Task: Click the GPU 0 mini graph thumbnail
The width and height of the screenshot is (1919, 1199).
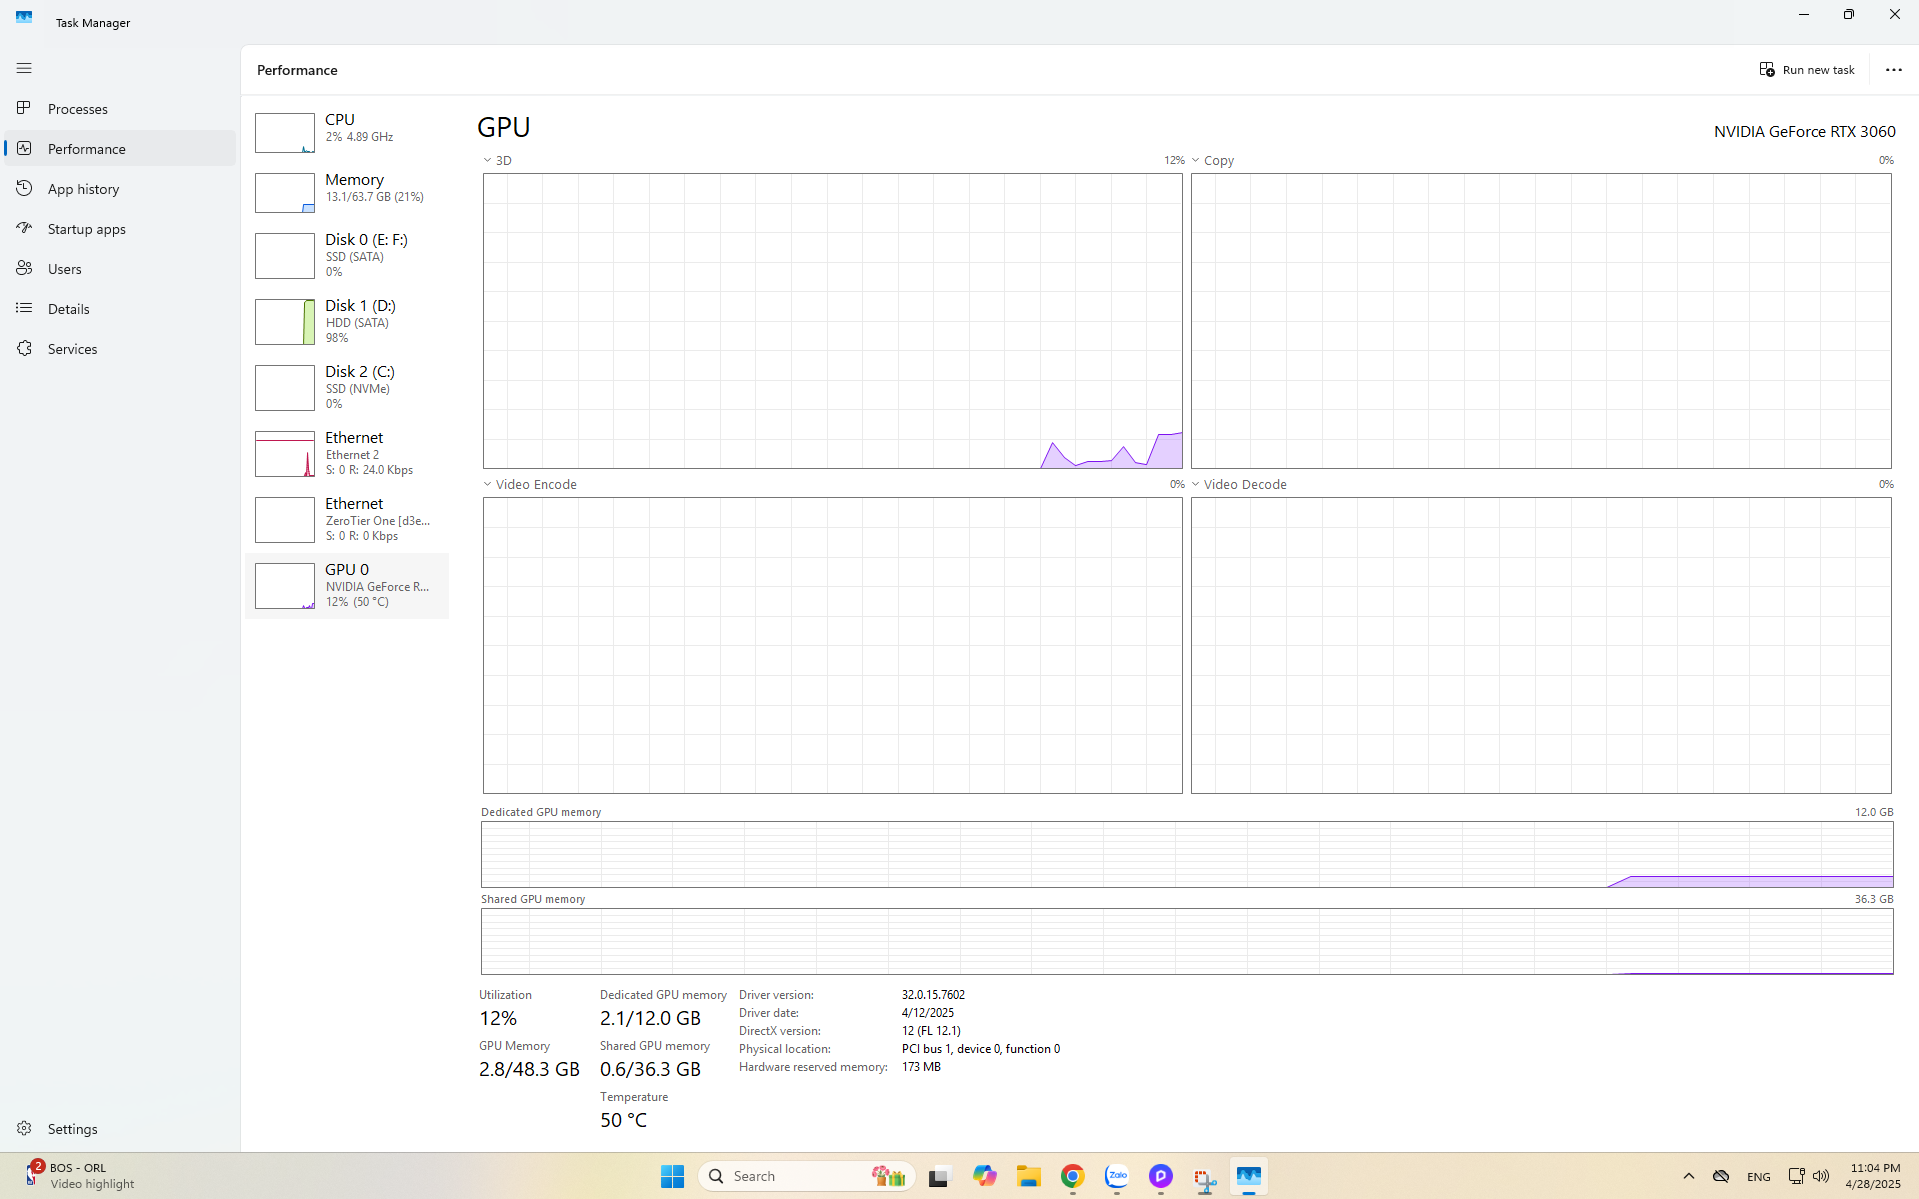Action: (285, 586)
